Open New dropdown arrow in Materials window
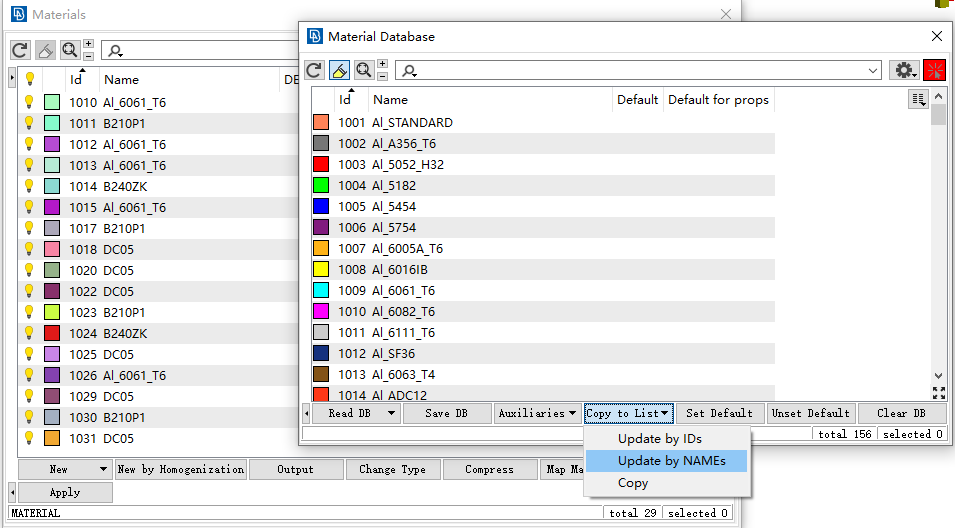 (x=103, y=470)
